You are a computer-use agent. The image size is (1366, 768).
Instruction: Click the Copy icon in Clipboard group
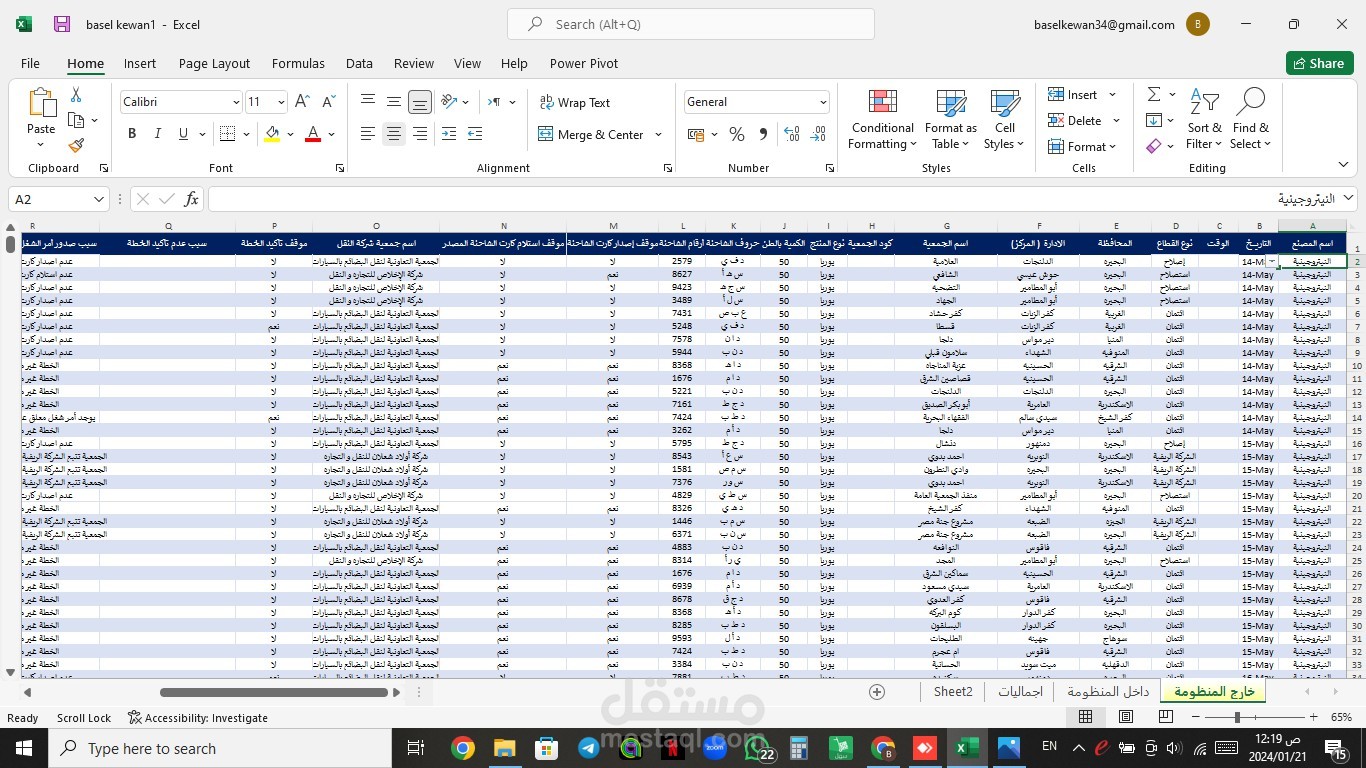(x=76, y=120)
